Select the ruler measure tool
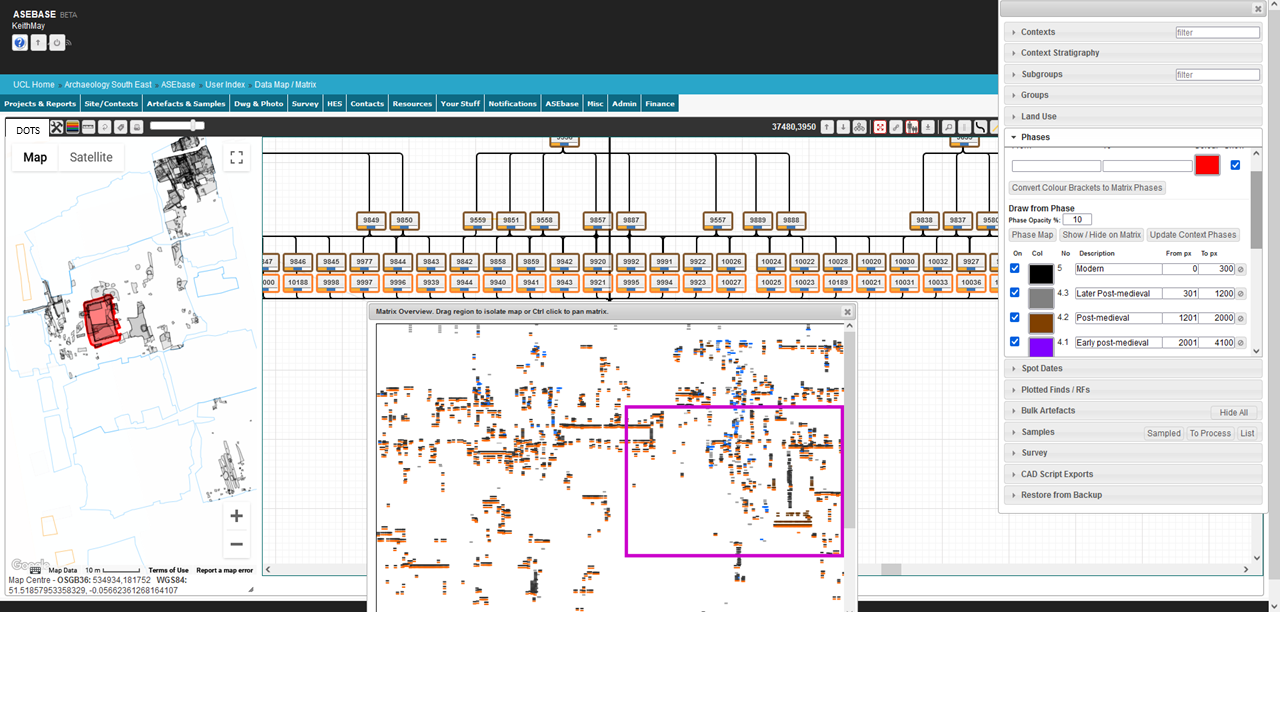This screenshot has height=720, width=1280. tap(88, 127)
